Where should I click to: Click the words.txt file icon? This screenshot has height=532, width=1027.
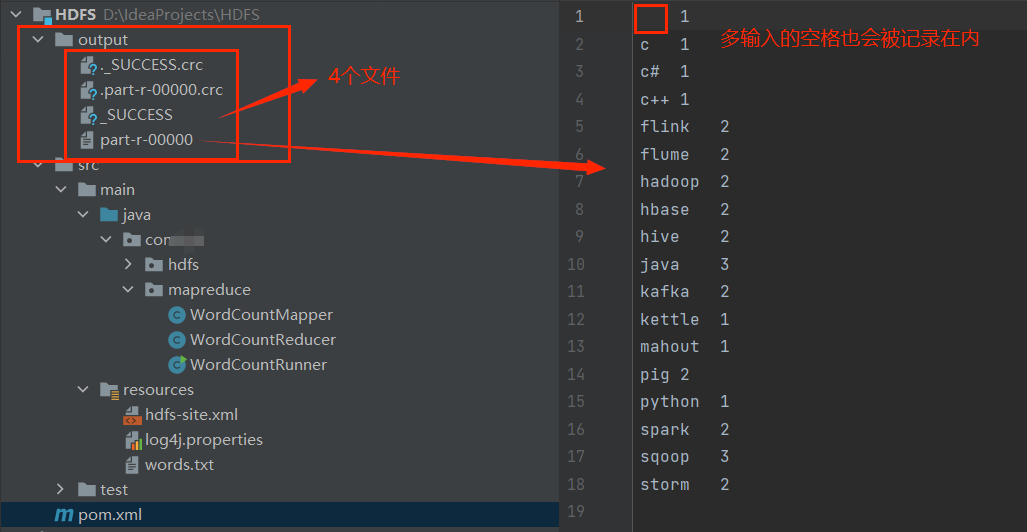pos(132,465)
